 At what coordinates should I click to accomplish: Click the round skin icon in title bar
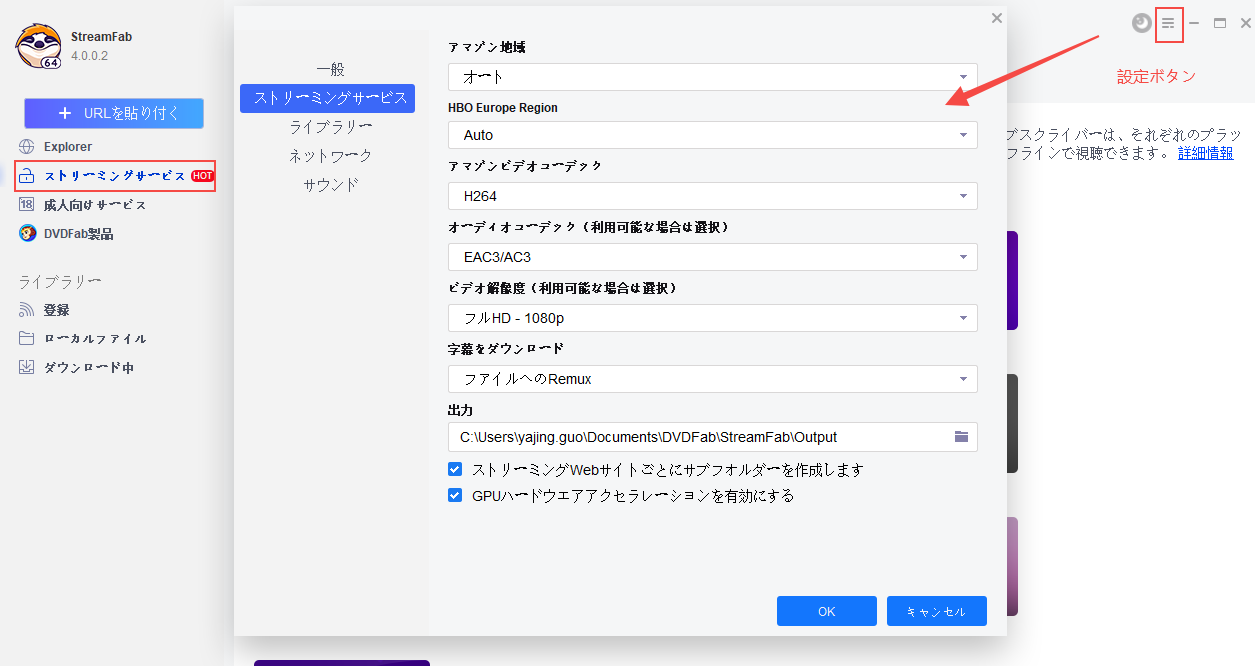pyautogui.click(x=1142, y=23)
